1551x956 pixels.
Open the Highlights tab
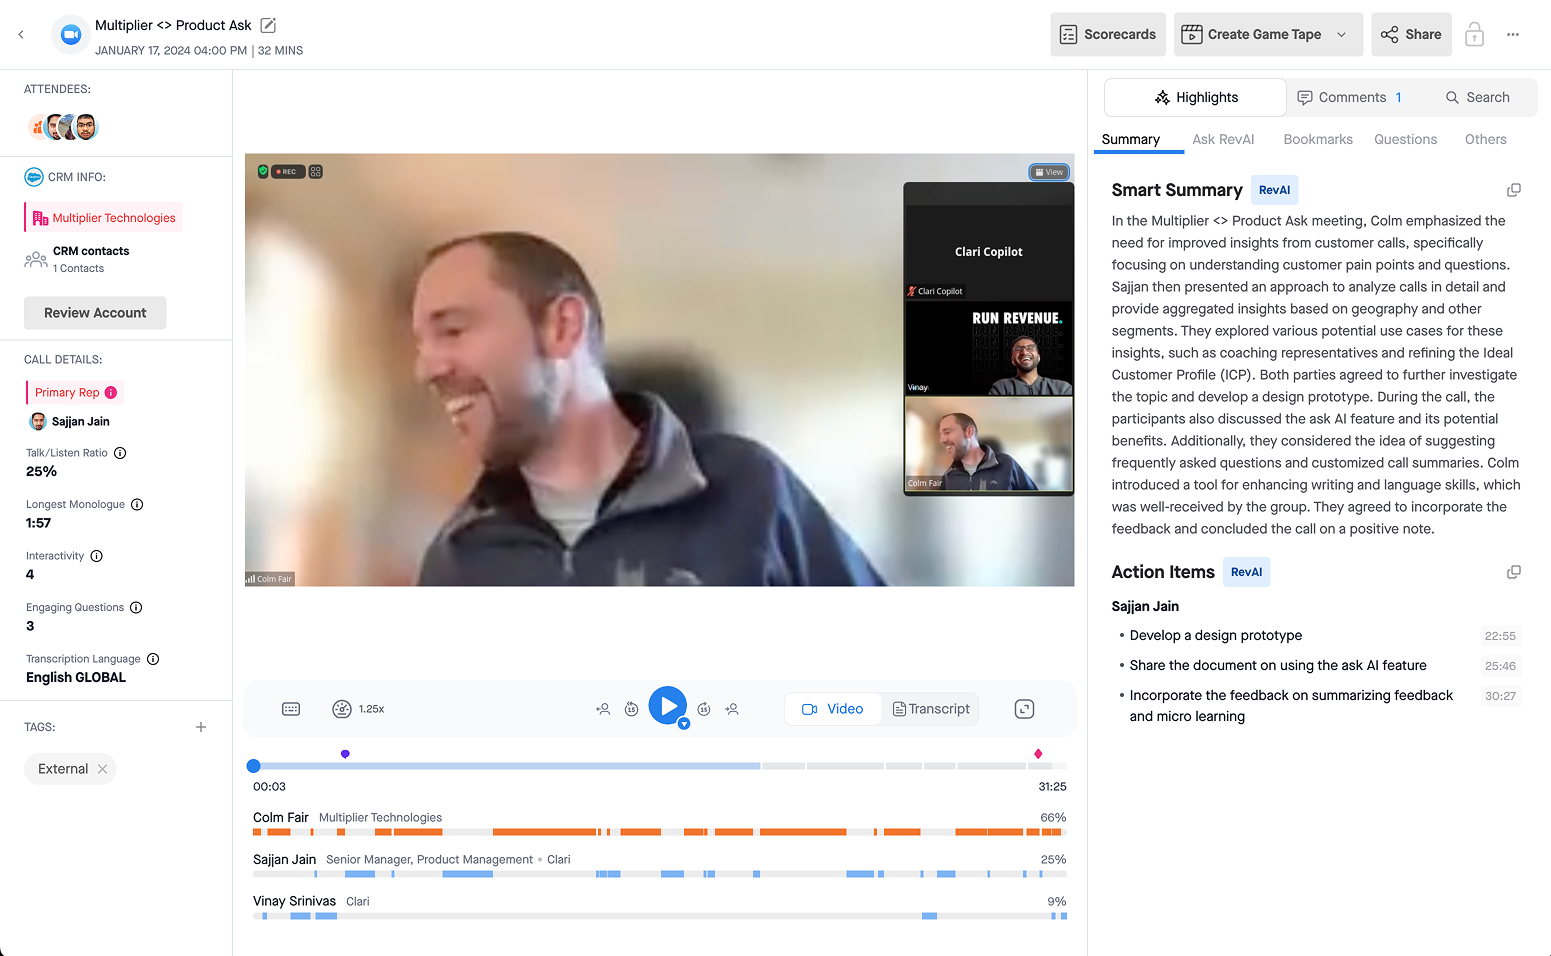[x=1196, y=97]
